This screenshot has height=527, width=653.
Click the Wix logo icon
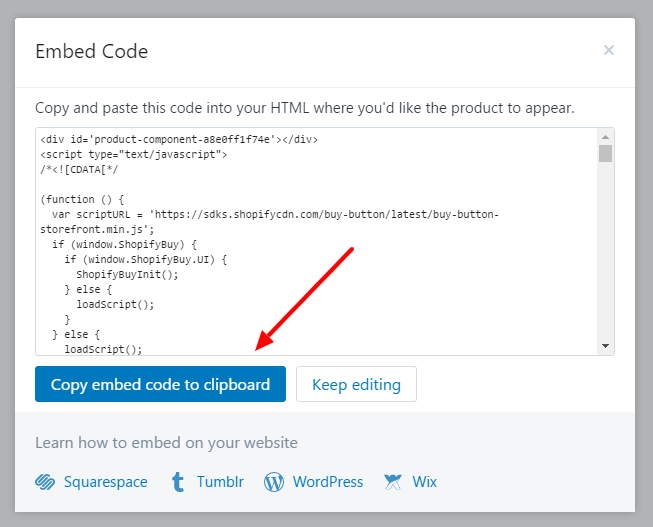pyautogui.click(x=393, y=482)
